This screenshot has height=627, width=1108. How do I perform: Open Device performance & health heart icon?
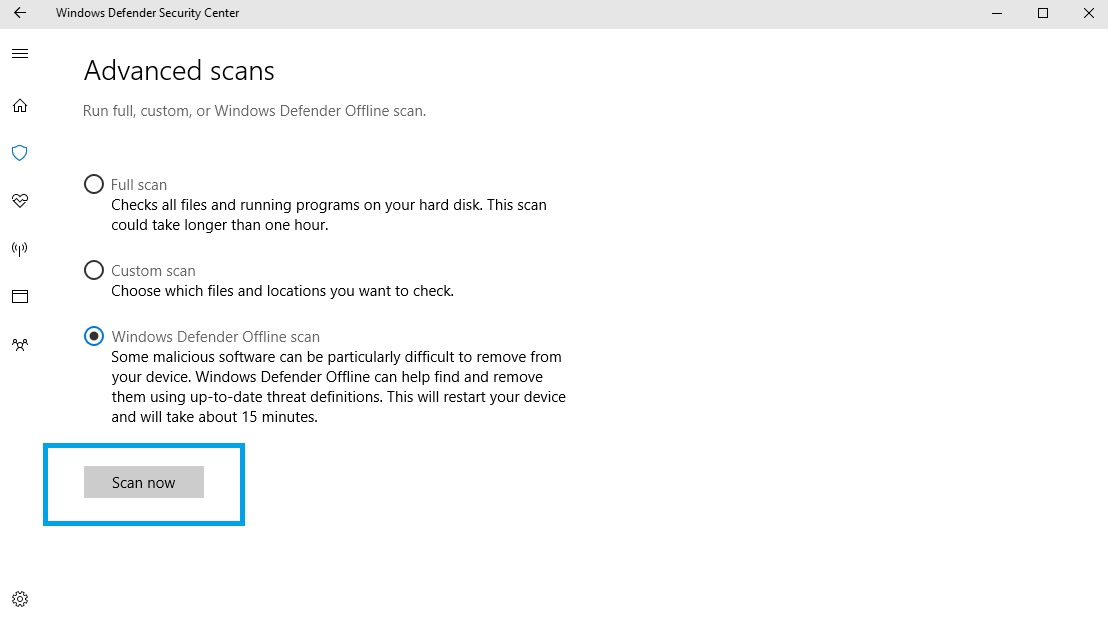point(20,201)
